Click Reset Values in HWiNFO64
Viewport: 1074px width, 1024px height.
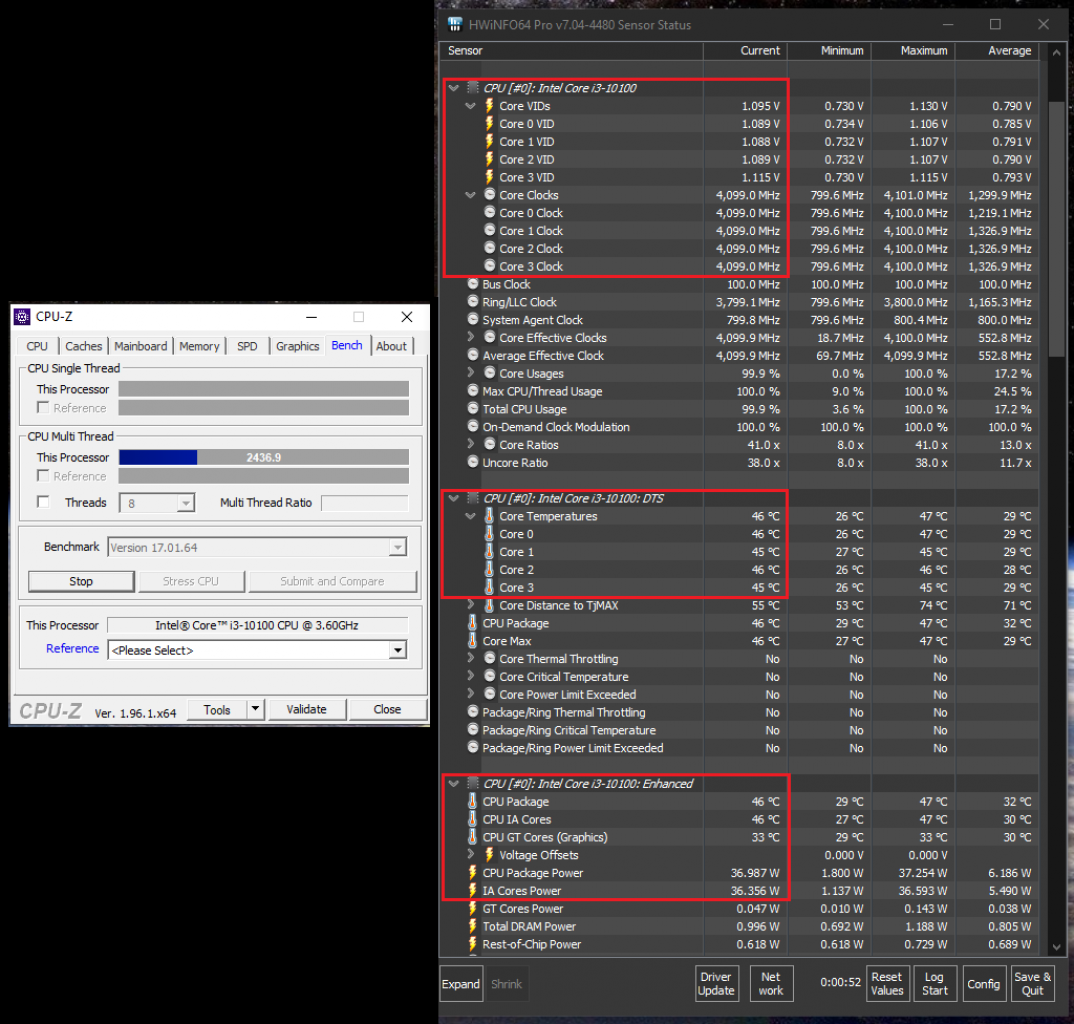886,984
